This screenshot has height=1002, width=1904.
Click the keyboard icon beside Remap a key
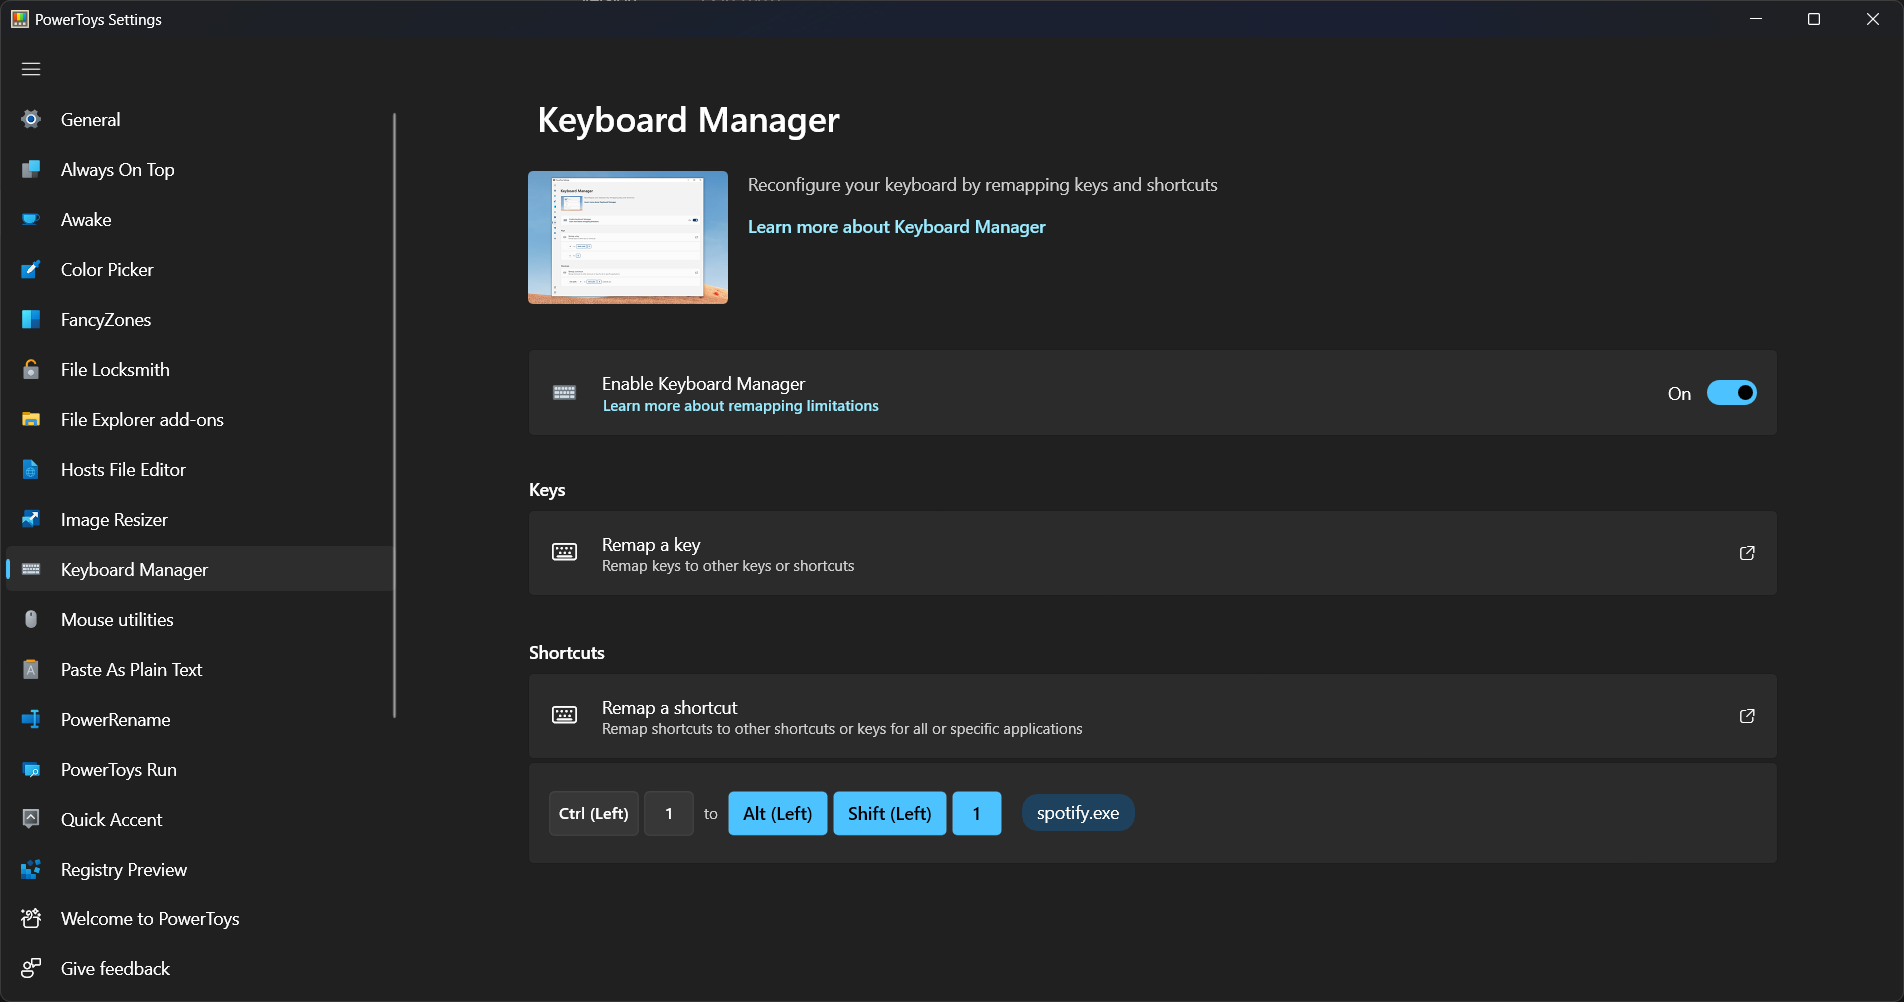tap(564, 552)
